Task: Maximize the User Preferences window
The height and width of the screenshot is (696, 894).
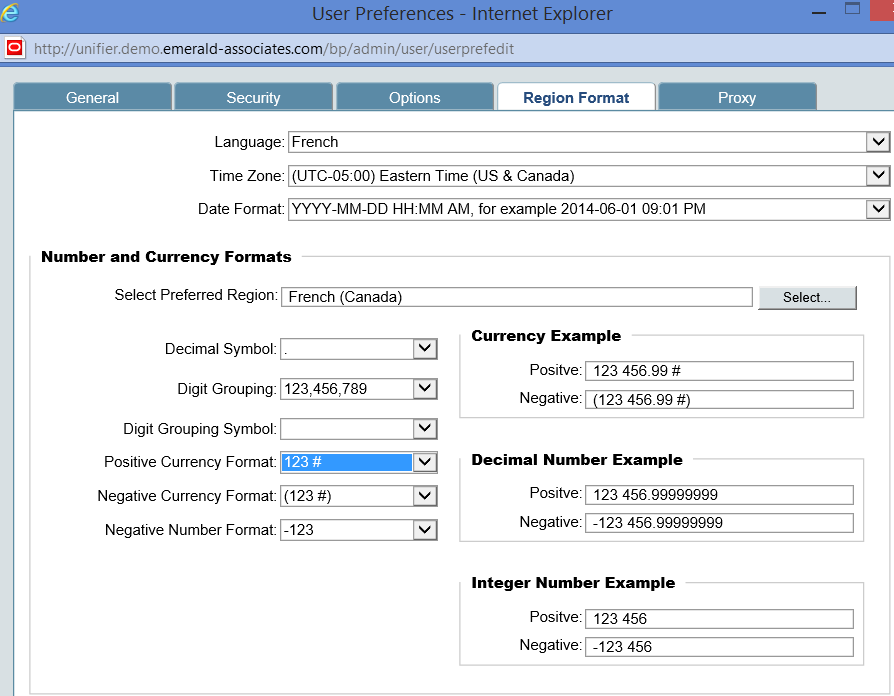Action: pyautogui.click(x=853, y=10)
